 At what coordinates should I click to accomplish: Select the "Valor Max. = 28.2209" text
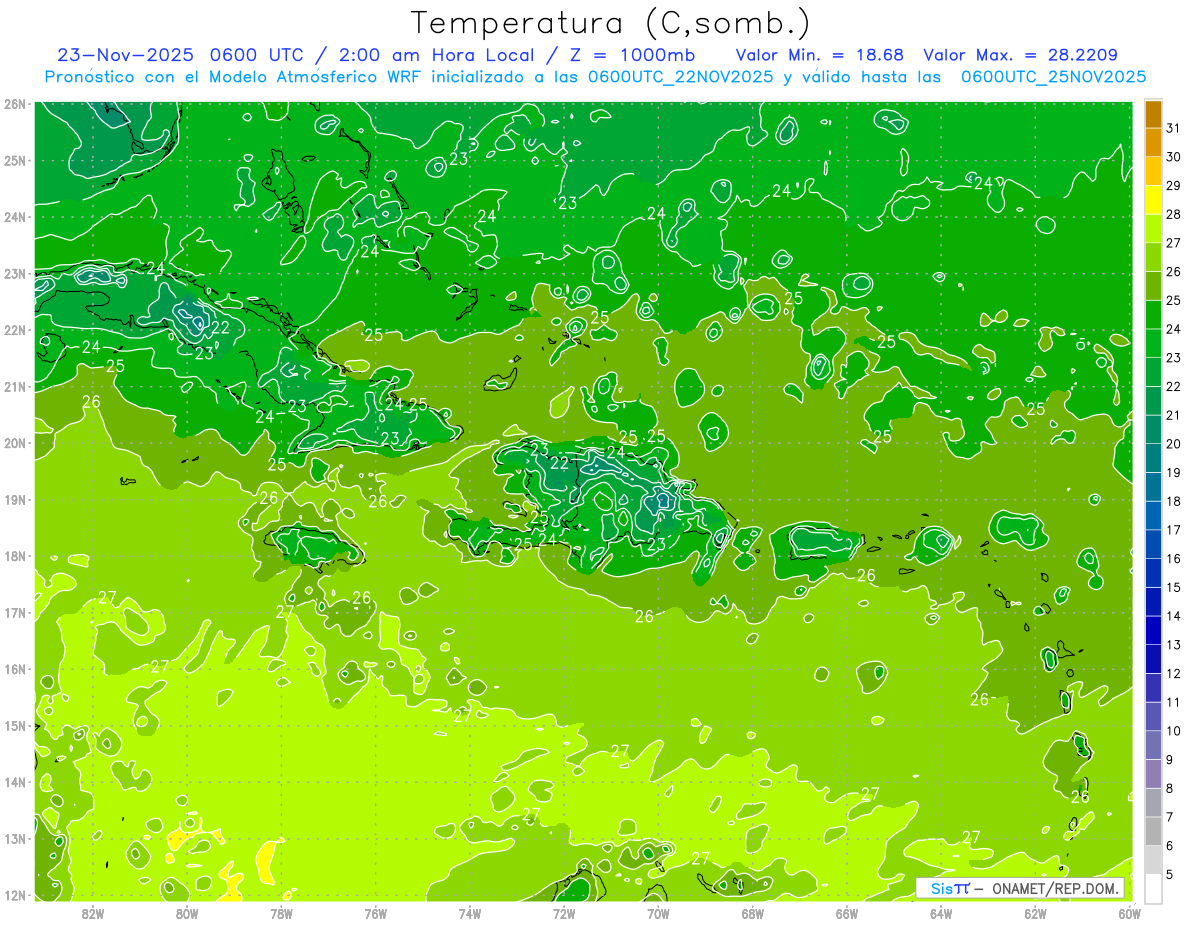click(1021, 55)
